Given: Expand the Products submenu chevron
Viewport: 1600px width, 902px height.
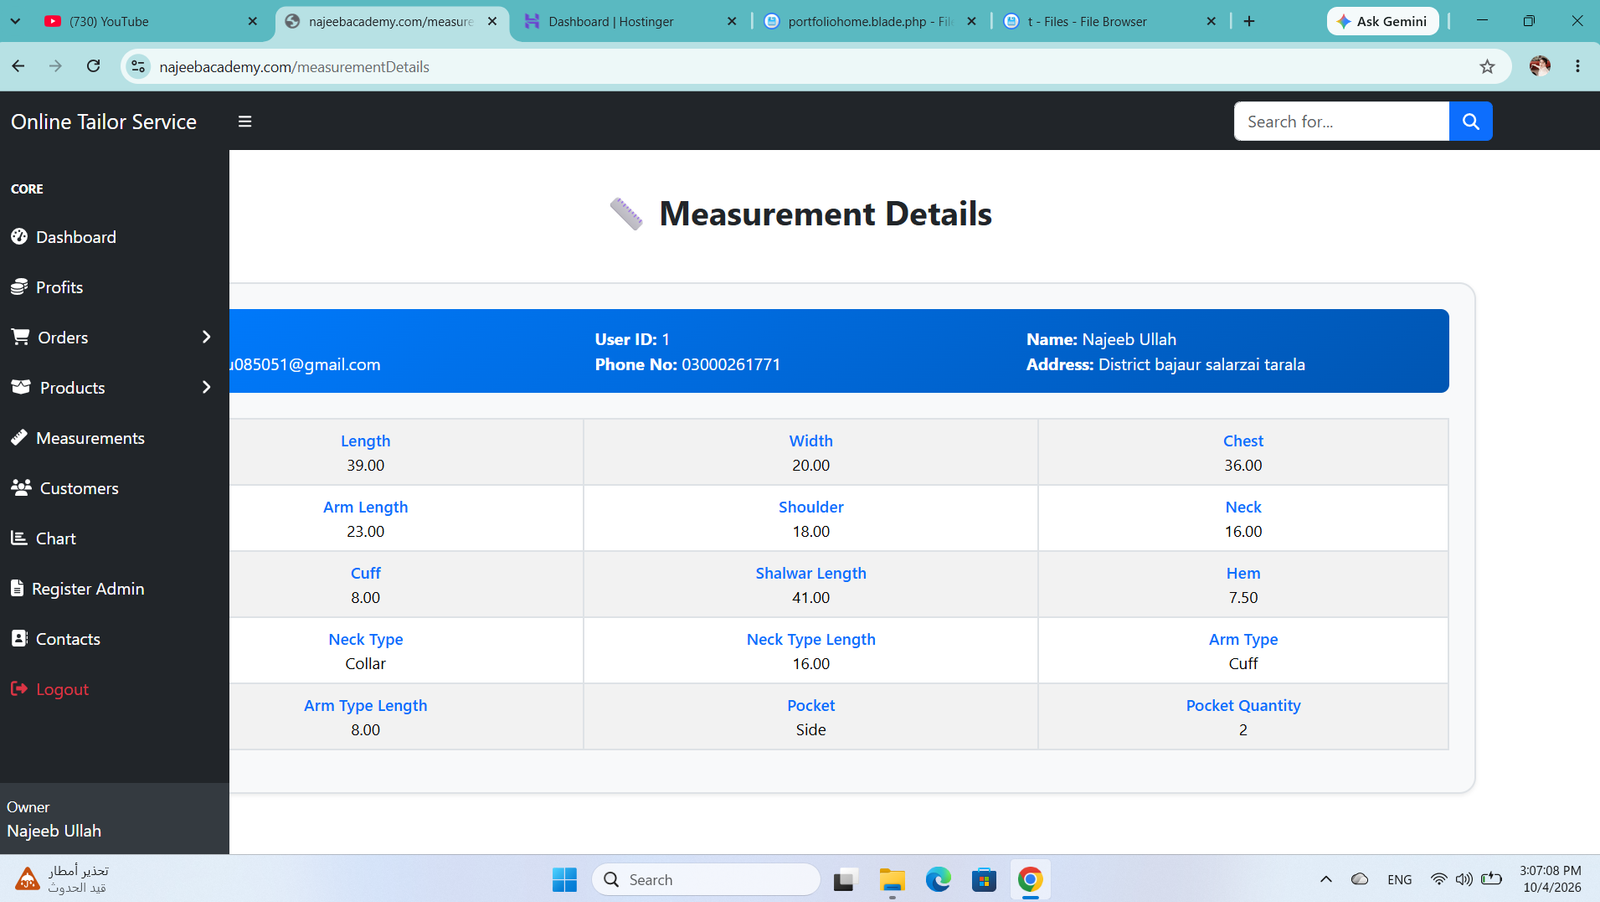Looking at the screenshot, I should pyautogui.click(x=207, y=387).
